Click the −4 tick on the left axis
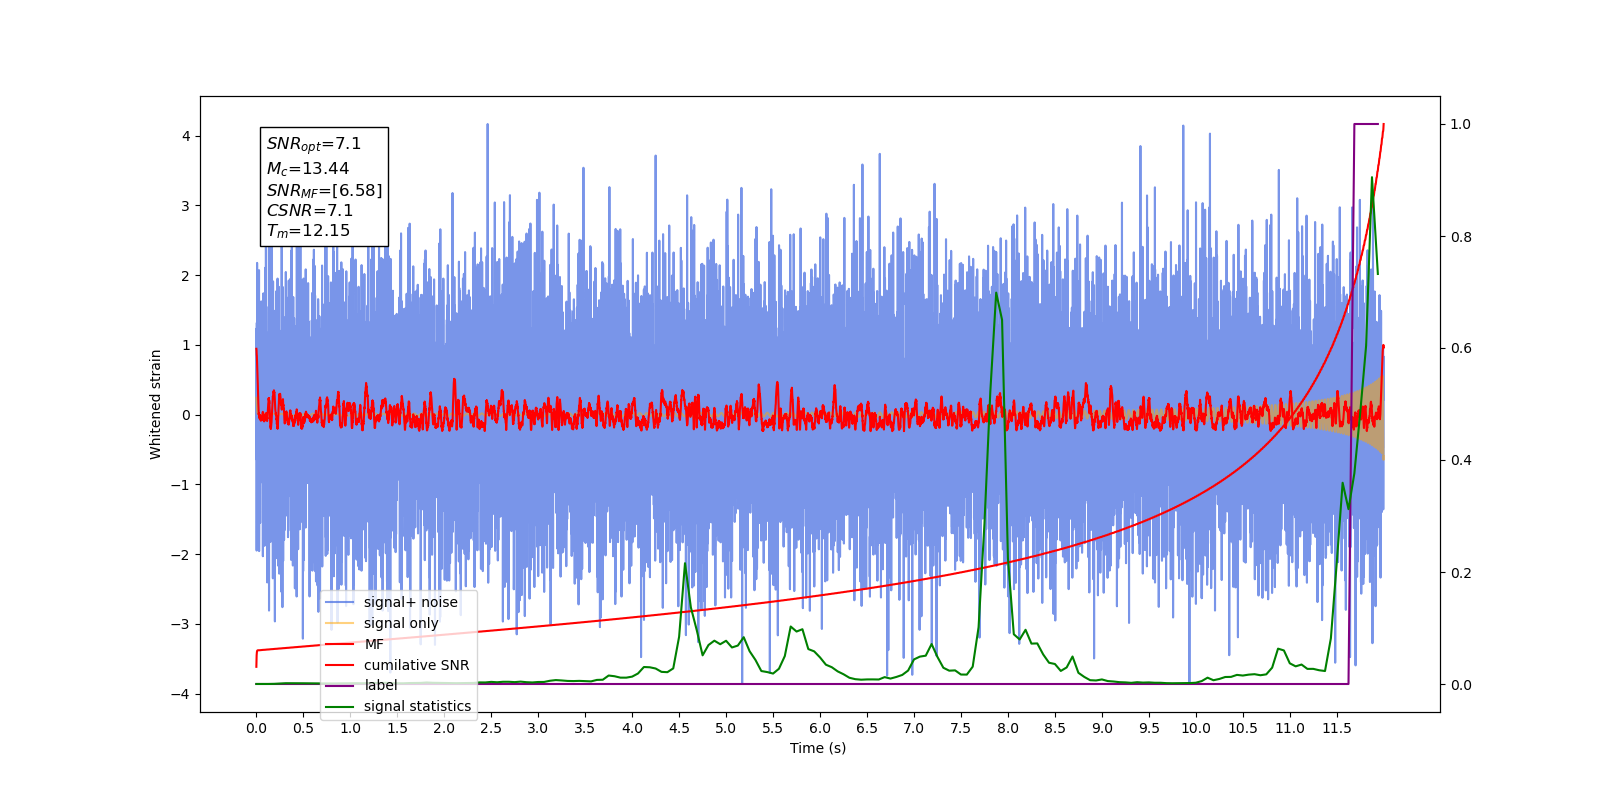Image resolution: width=1600 pixels, height=800 pixels. [180, 694]
